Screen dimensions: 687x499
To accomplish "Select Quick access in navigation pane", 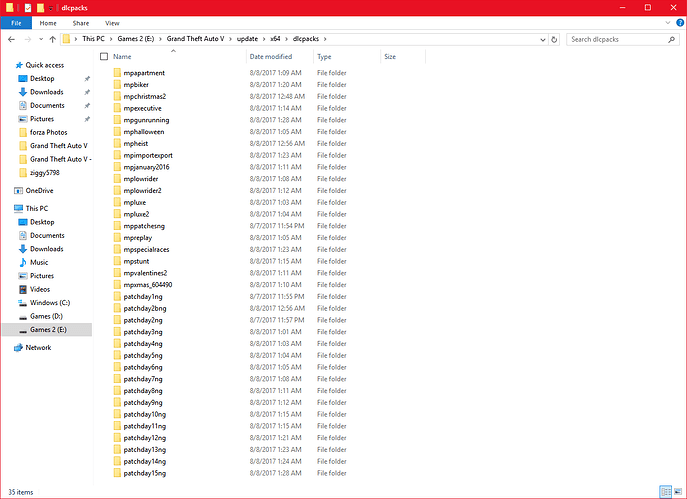I will 45,65.
